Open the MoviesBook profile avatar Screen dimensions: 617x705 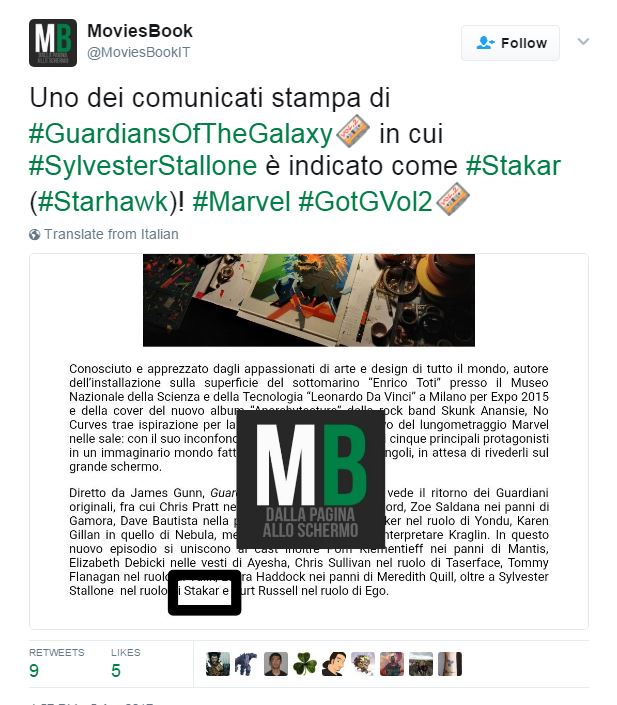[x=53, y=43]
